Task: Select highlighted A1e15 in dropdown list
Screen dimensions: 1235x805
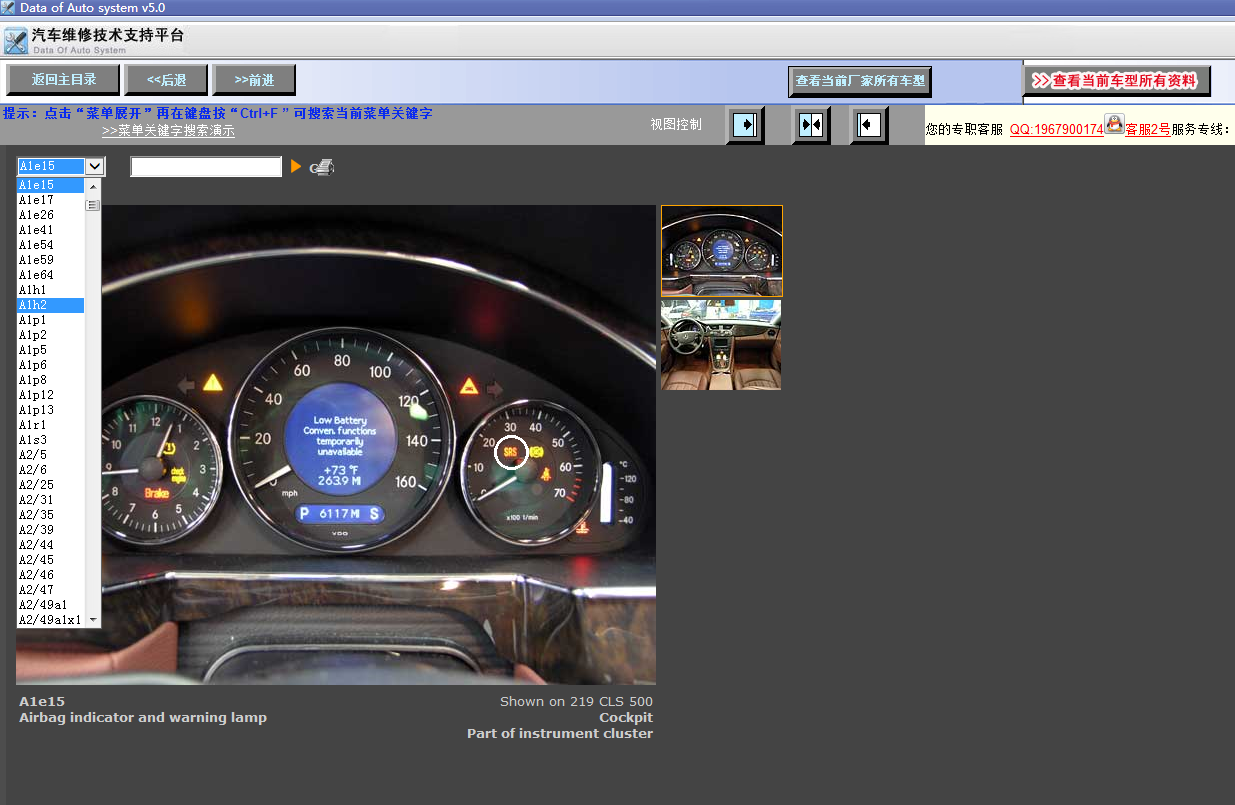Action: 51,185
